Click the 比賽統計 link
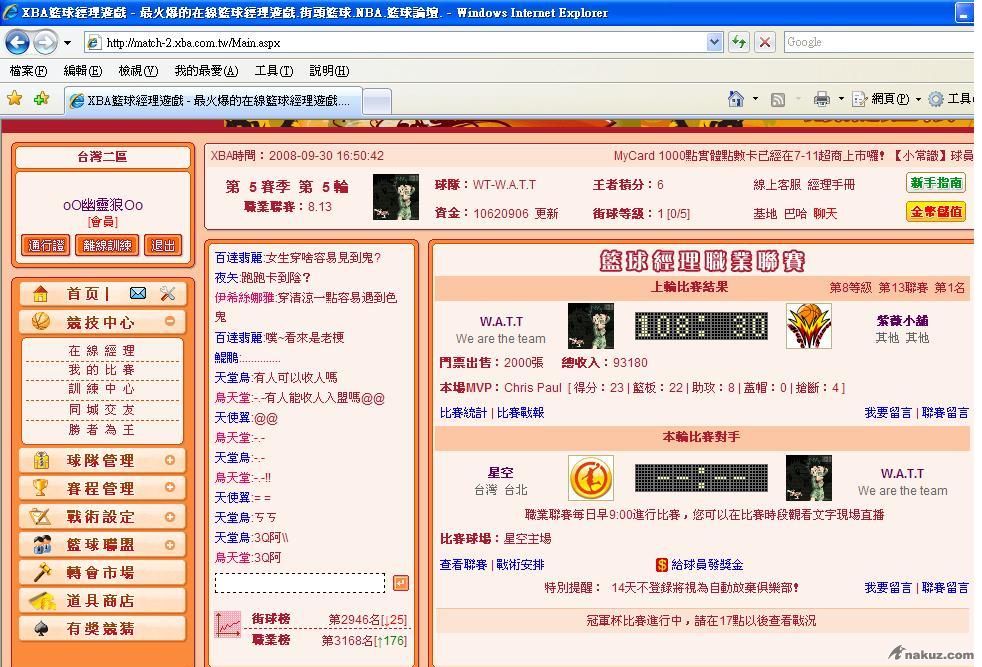The image size is (982, 667). (463, 412)
